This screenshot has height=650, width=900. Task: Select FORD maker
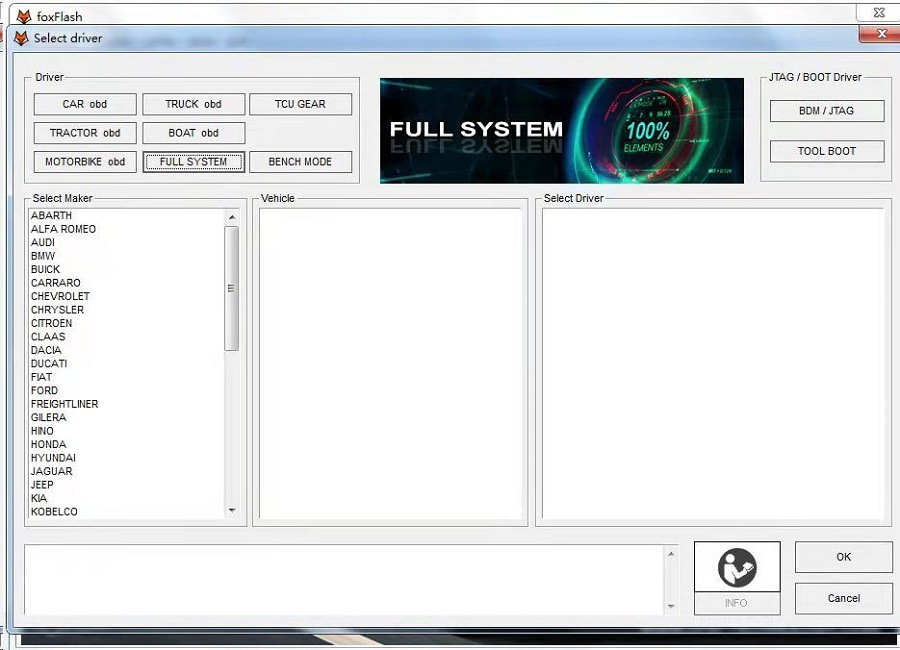(x=44, y=390)
